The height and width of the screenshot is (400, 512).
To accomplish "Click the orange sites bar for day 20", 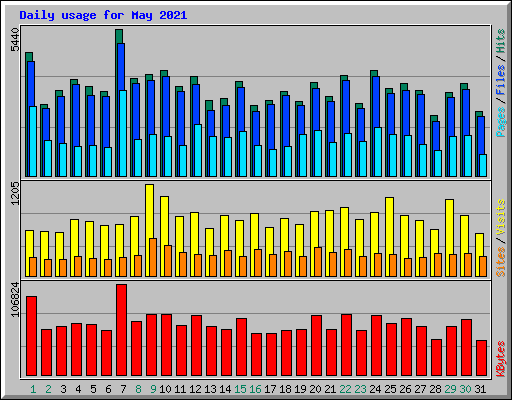I will [318, 262].
